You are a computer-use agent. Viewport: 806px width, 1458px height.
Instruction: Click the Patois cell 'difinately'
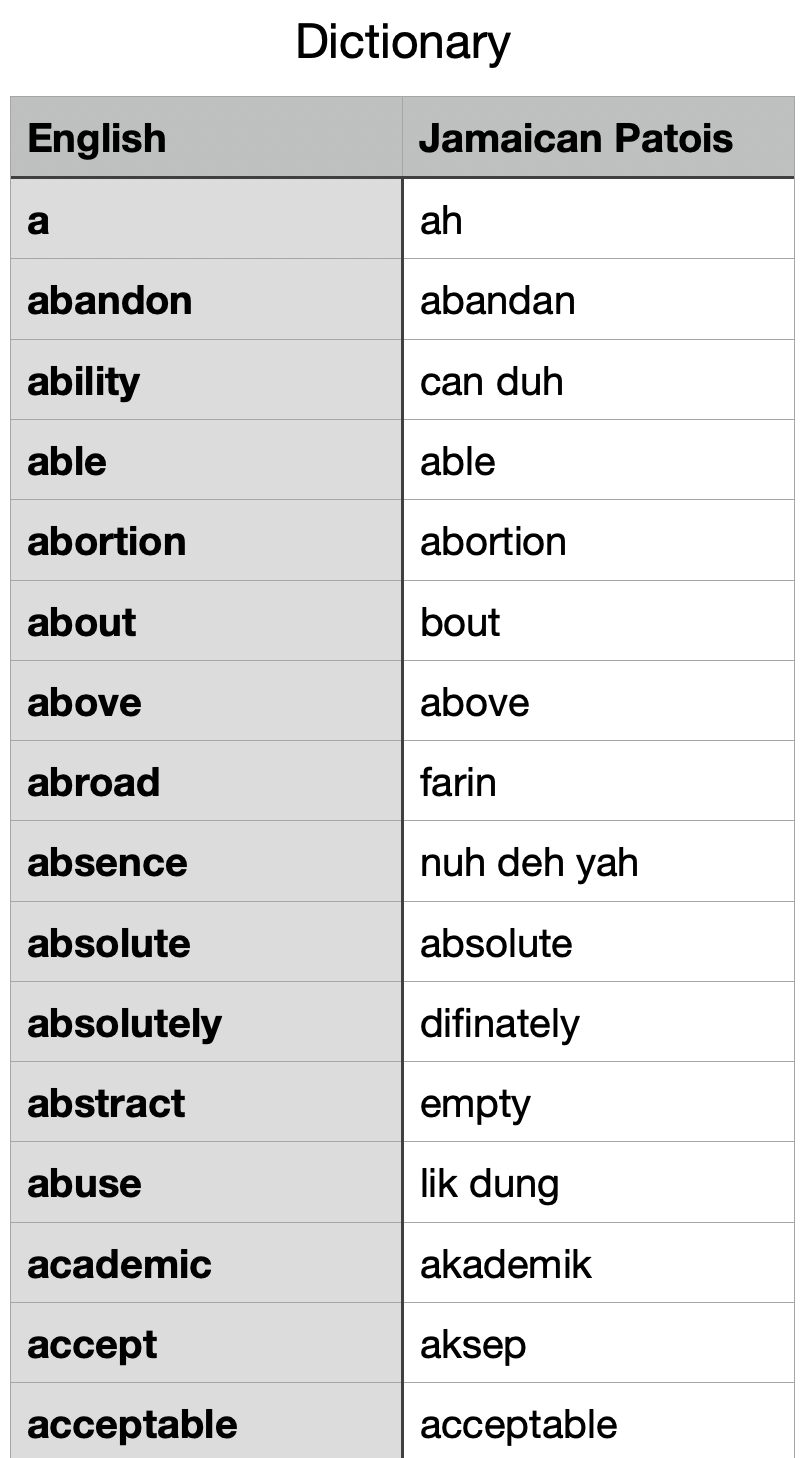click(x=500, y=1023)
